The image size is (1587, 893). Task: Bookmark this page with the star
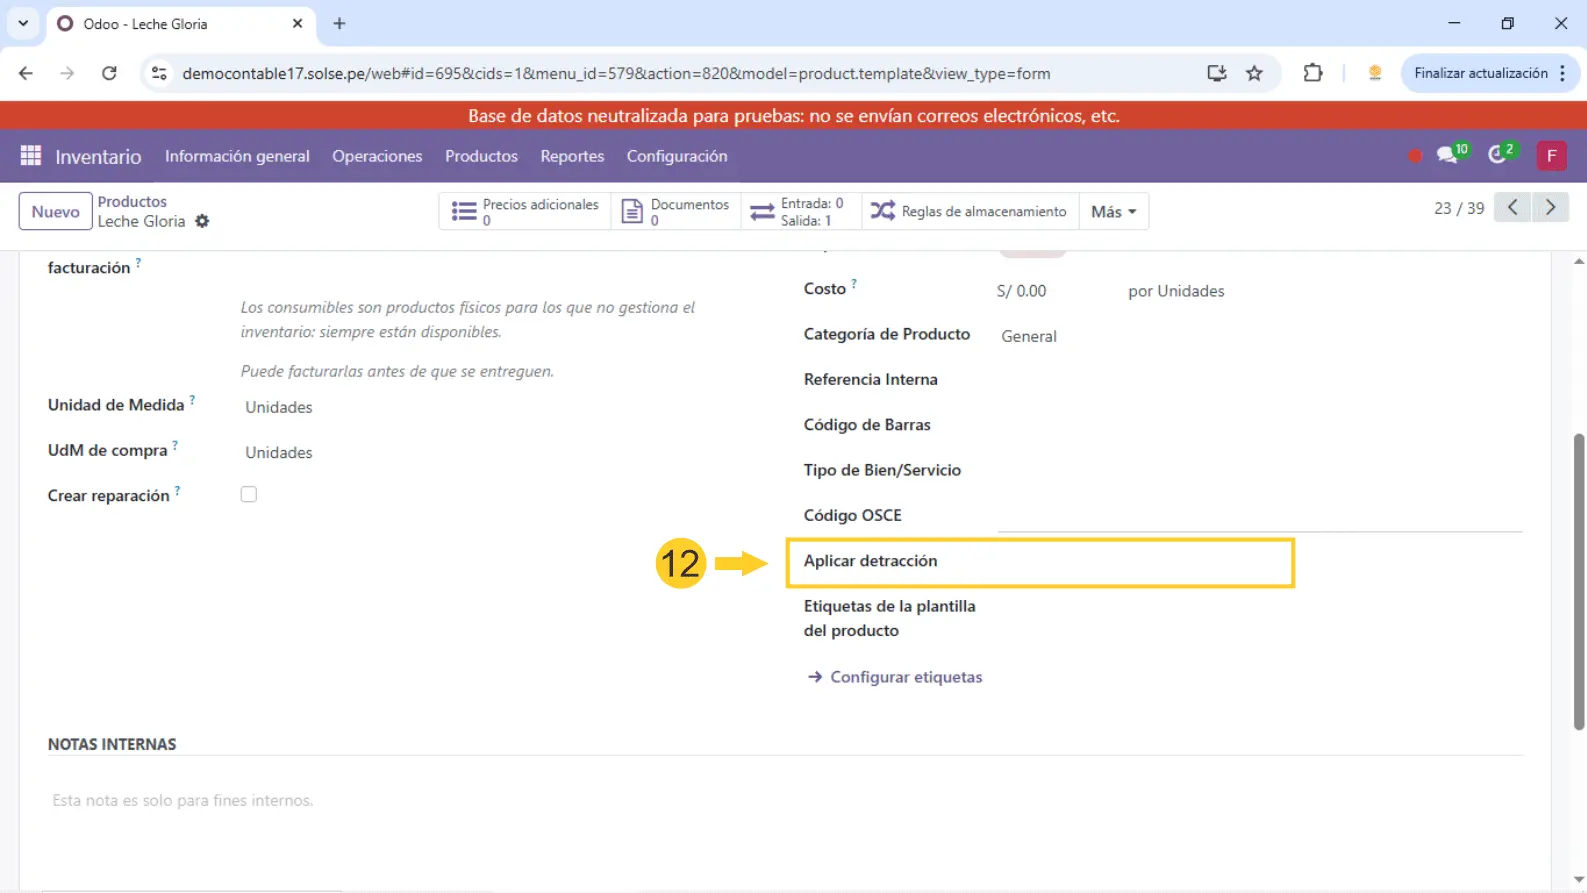[1254, 73]
